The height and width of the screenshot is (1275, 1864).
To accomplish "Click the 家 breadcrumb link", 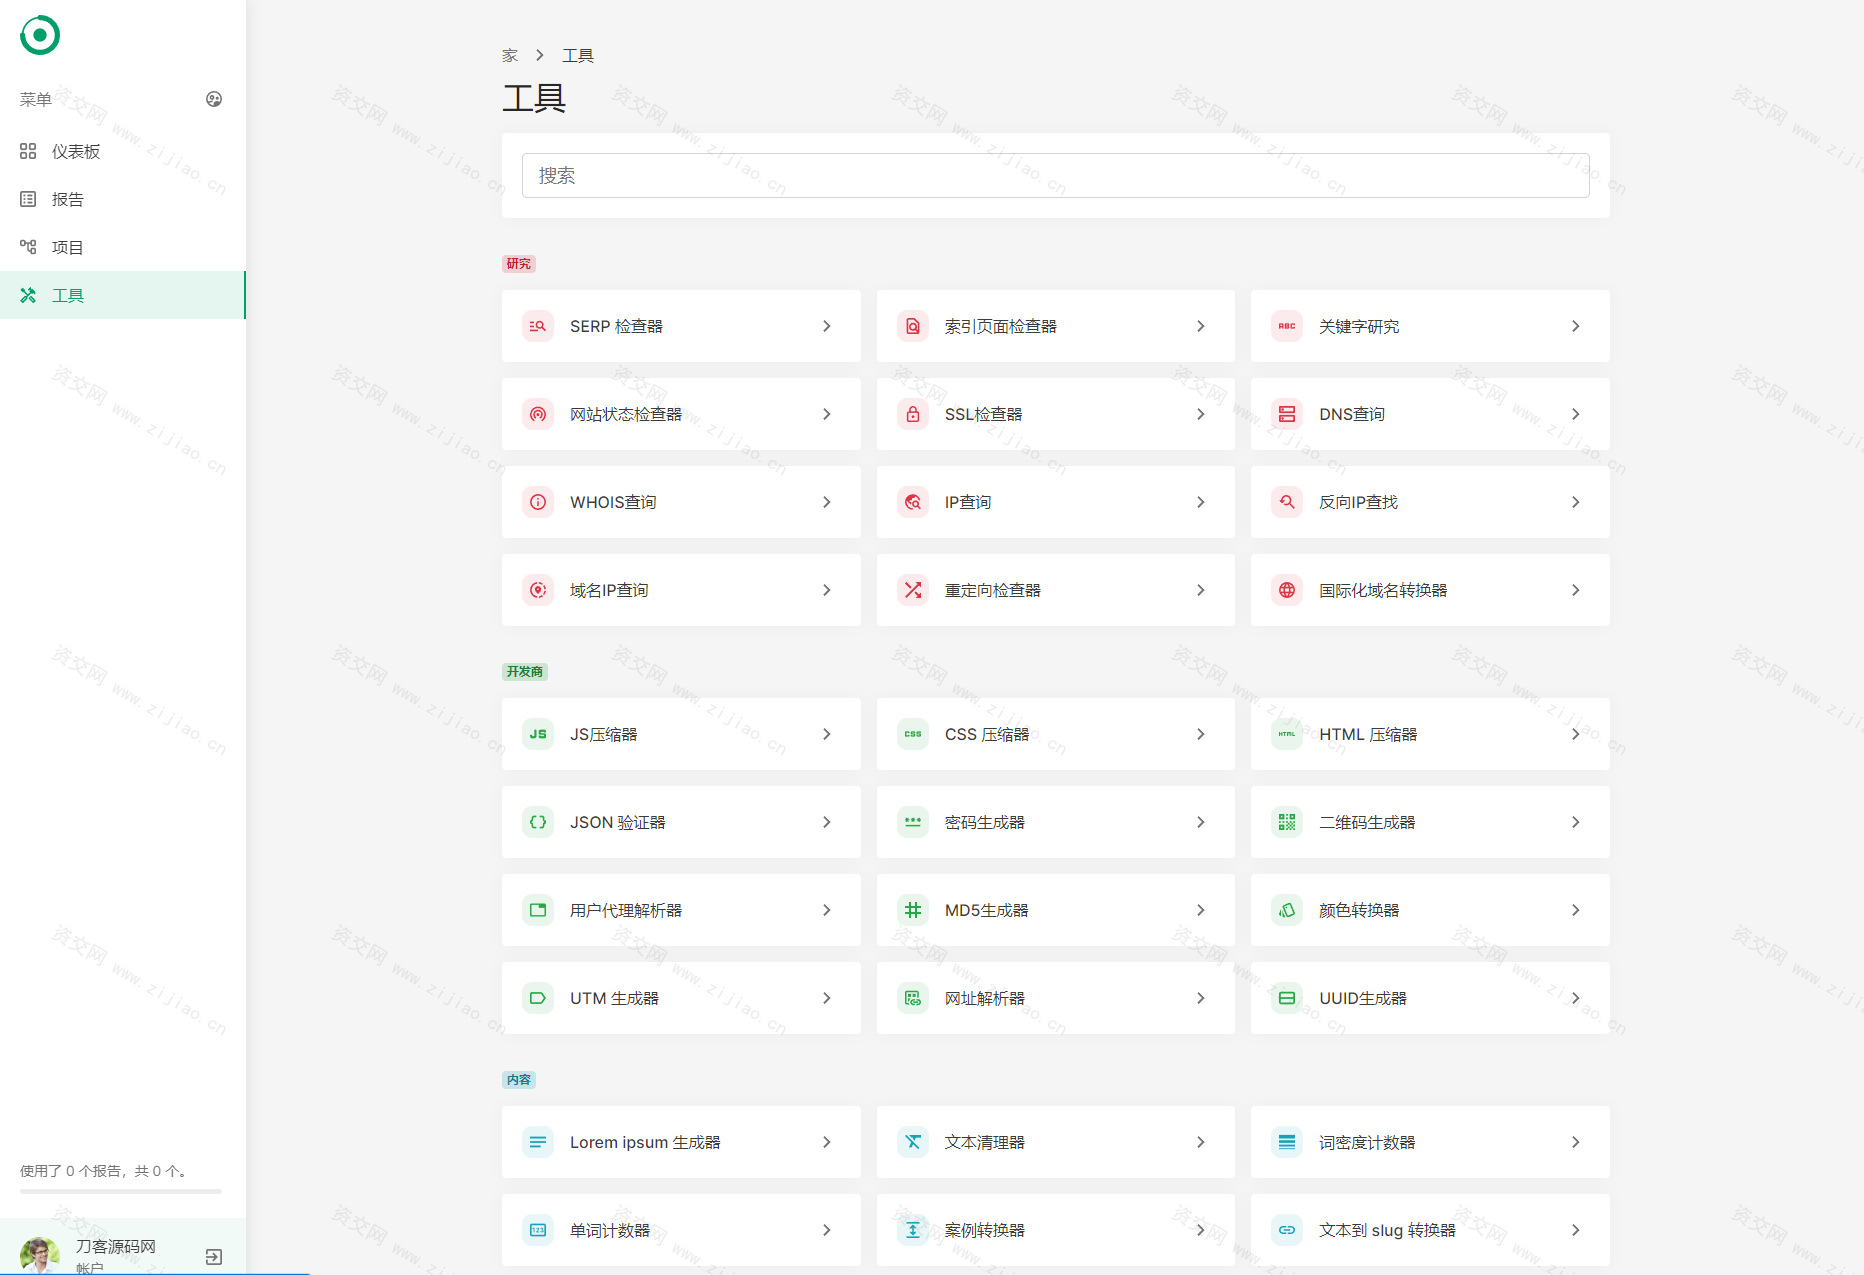I will [510, 55].
